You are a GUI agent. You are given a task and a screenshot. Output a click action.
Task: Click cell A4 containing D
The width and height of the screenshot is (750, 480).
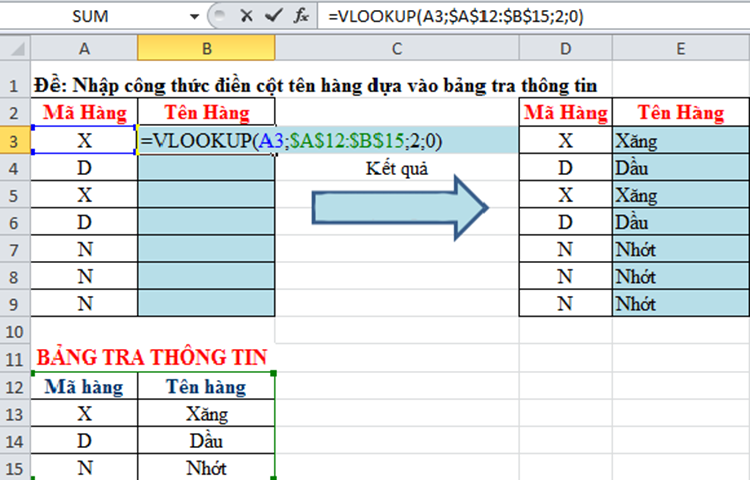click(x=85, y=168)
